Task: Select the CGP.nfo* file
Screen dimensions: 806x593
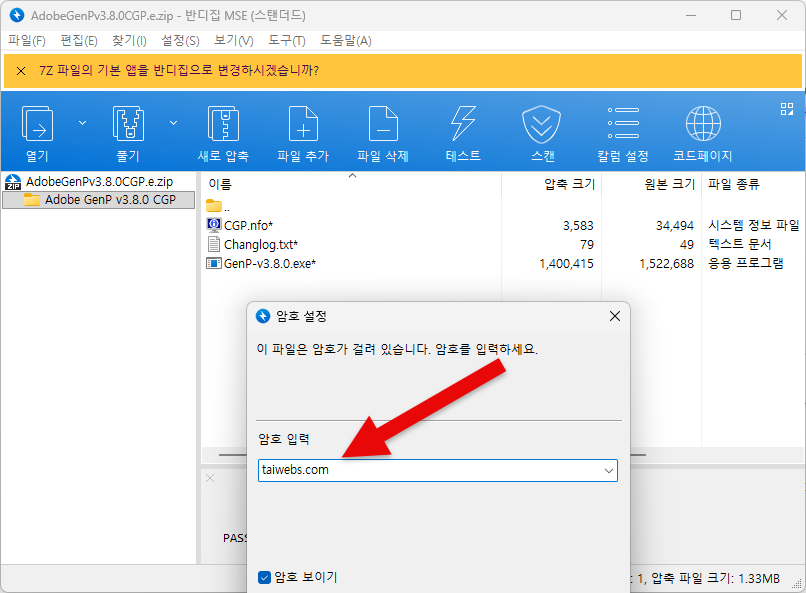Action: 248,226
